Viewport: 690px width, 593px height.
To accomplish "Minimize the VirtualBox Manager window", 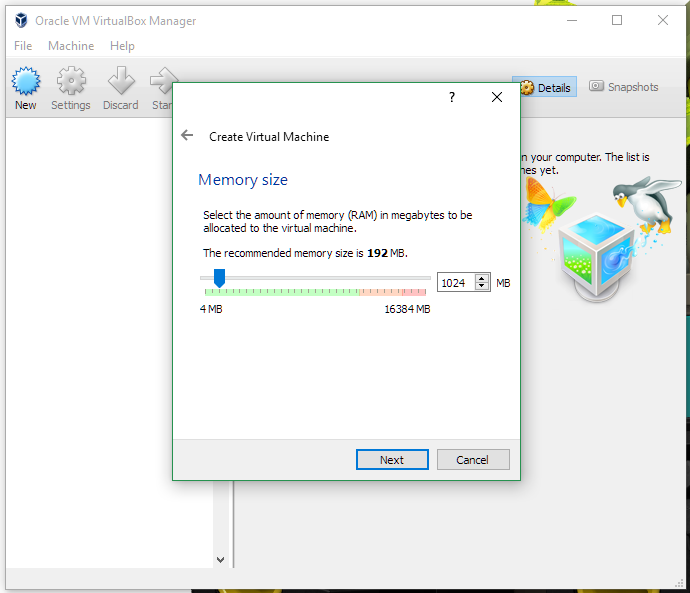I will [x=572, y=20].
